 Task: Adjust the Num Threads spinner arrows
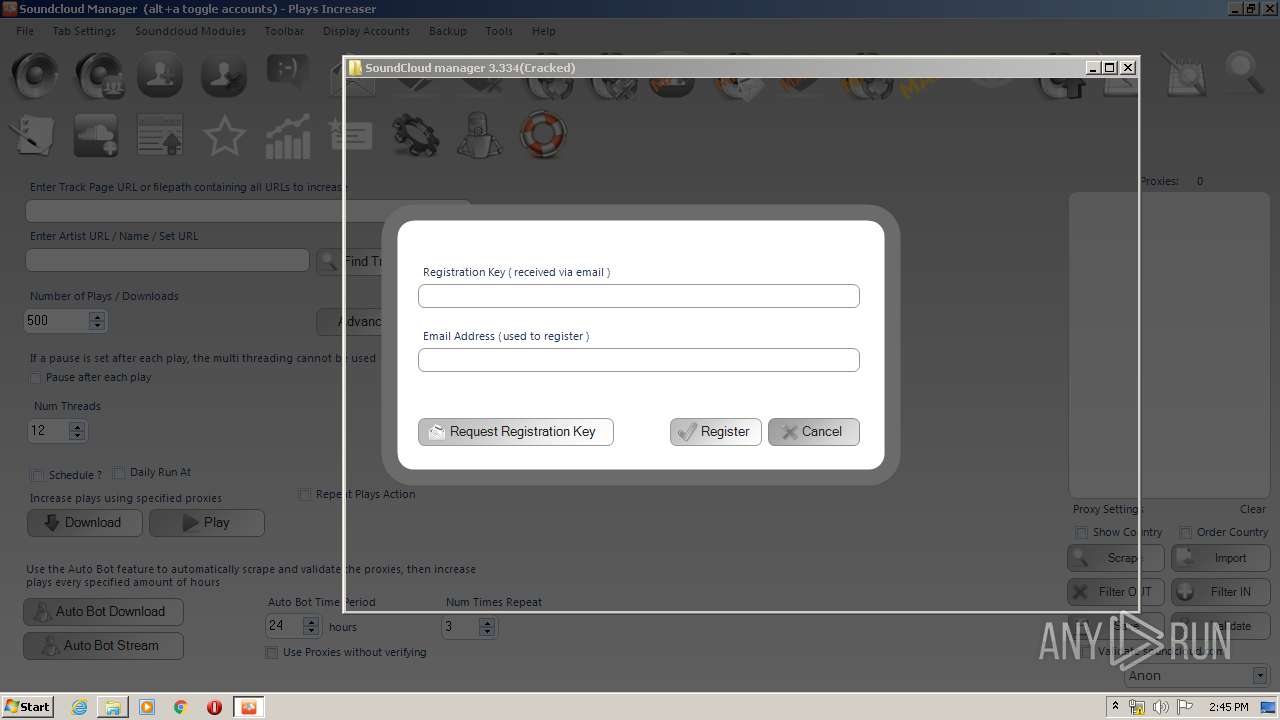[x=77, y=431]
